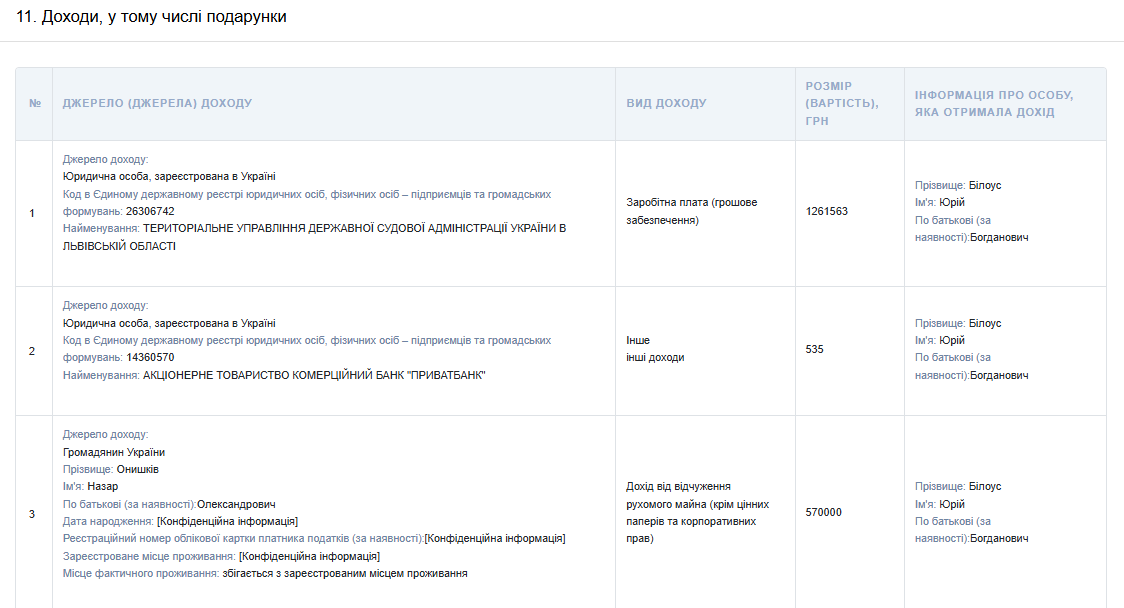Viewport: 1124px width, 608px height.
Task: Click 'АКЦІОНЕРНЕ ТОВАРИСТВО КОМЕРЦІЙНИЙ БАНК "ПРИВАТБАНК"' name
Action: tap(314, 375)
